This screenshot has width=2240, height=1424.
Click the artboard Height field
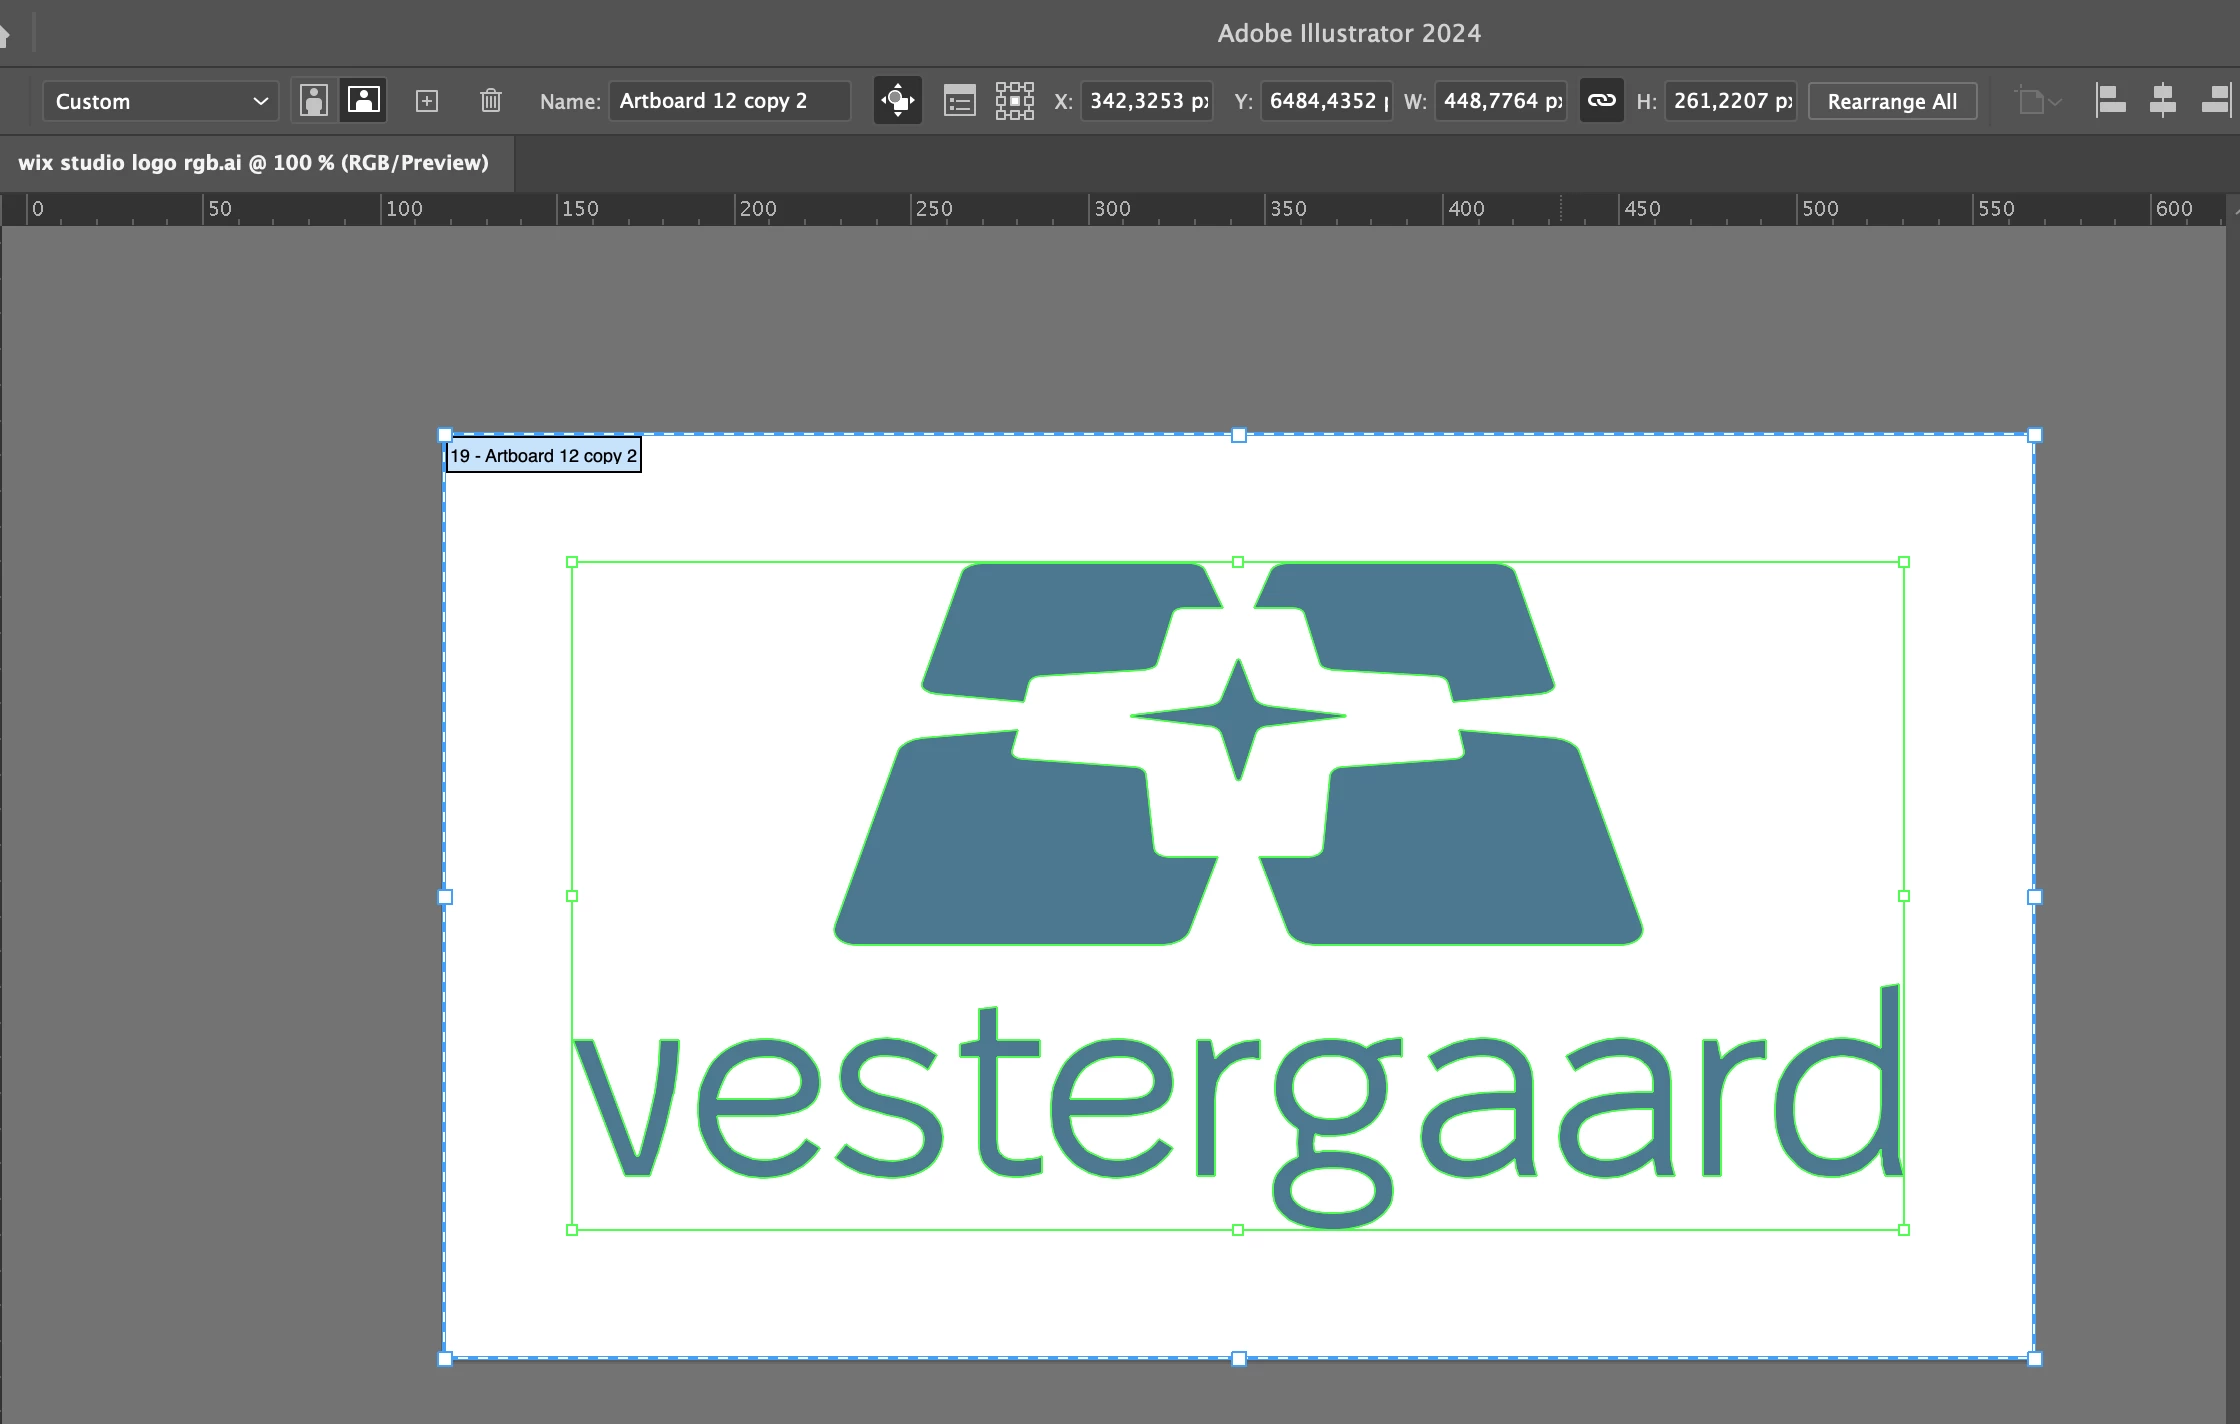[x=1730, y=101]
